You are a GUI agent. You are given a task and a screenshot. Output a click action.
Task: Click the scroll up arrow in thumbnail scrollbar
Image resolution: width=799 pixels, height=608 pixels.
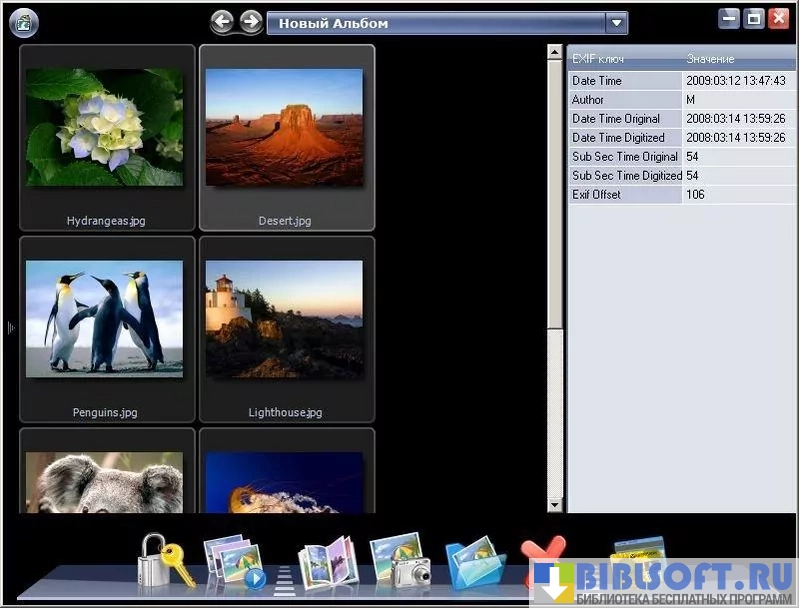point(555,51)
